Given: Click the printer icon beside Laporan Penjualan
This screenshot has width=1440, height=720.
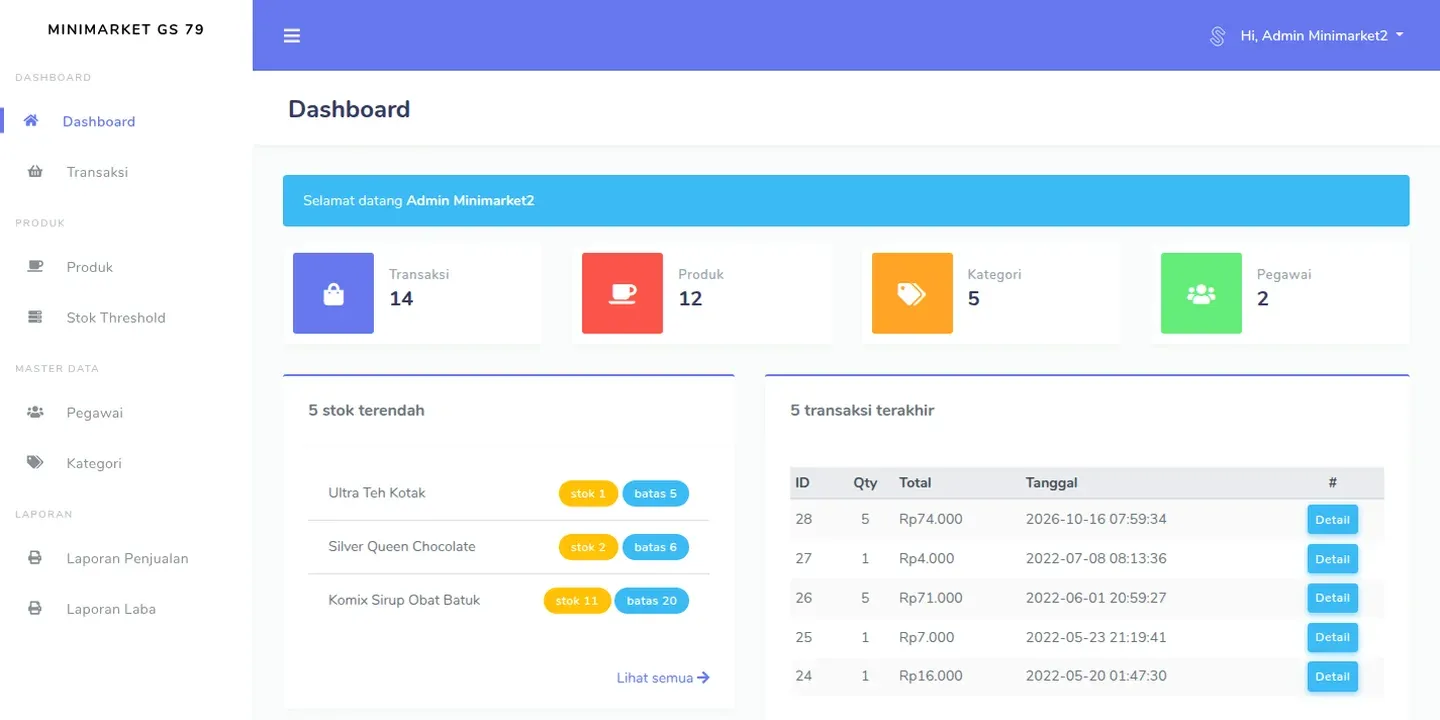Looking at the screenshot, I should [x=35, y=558].
